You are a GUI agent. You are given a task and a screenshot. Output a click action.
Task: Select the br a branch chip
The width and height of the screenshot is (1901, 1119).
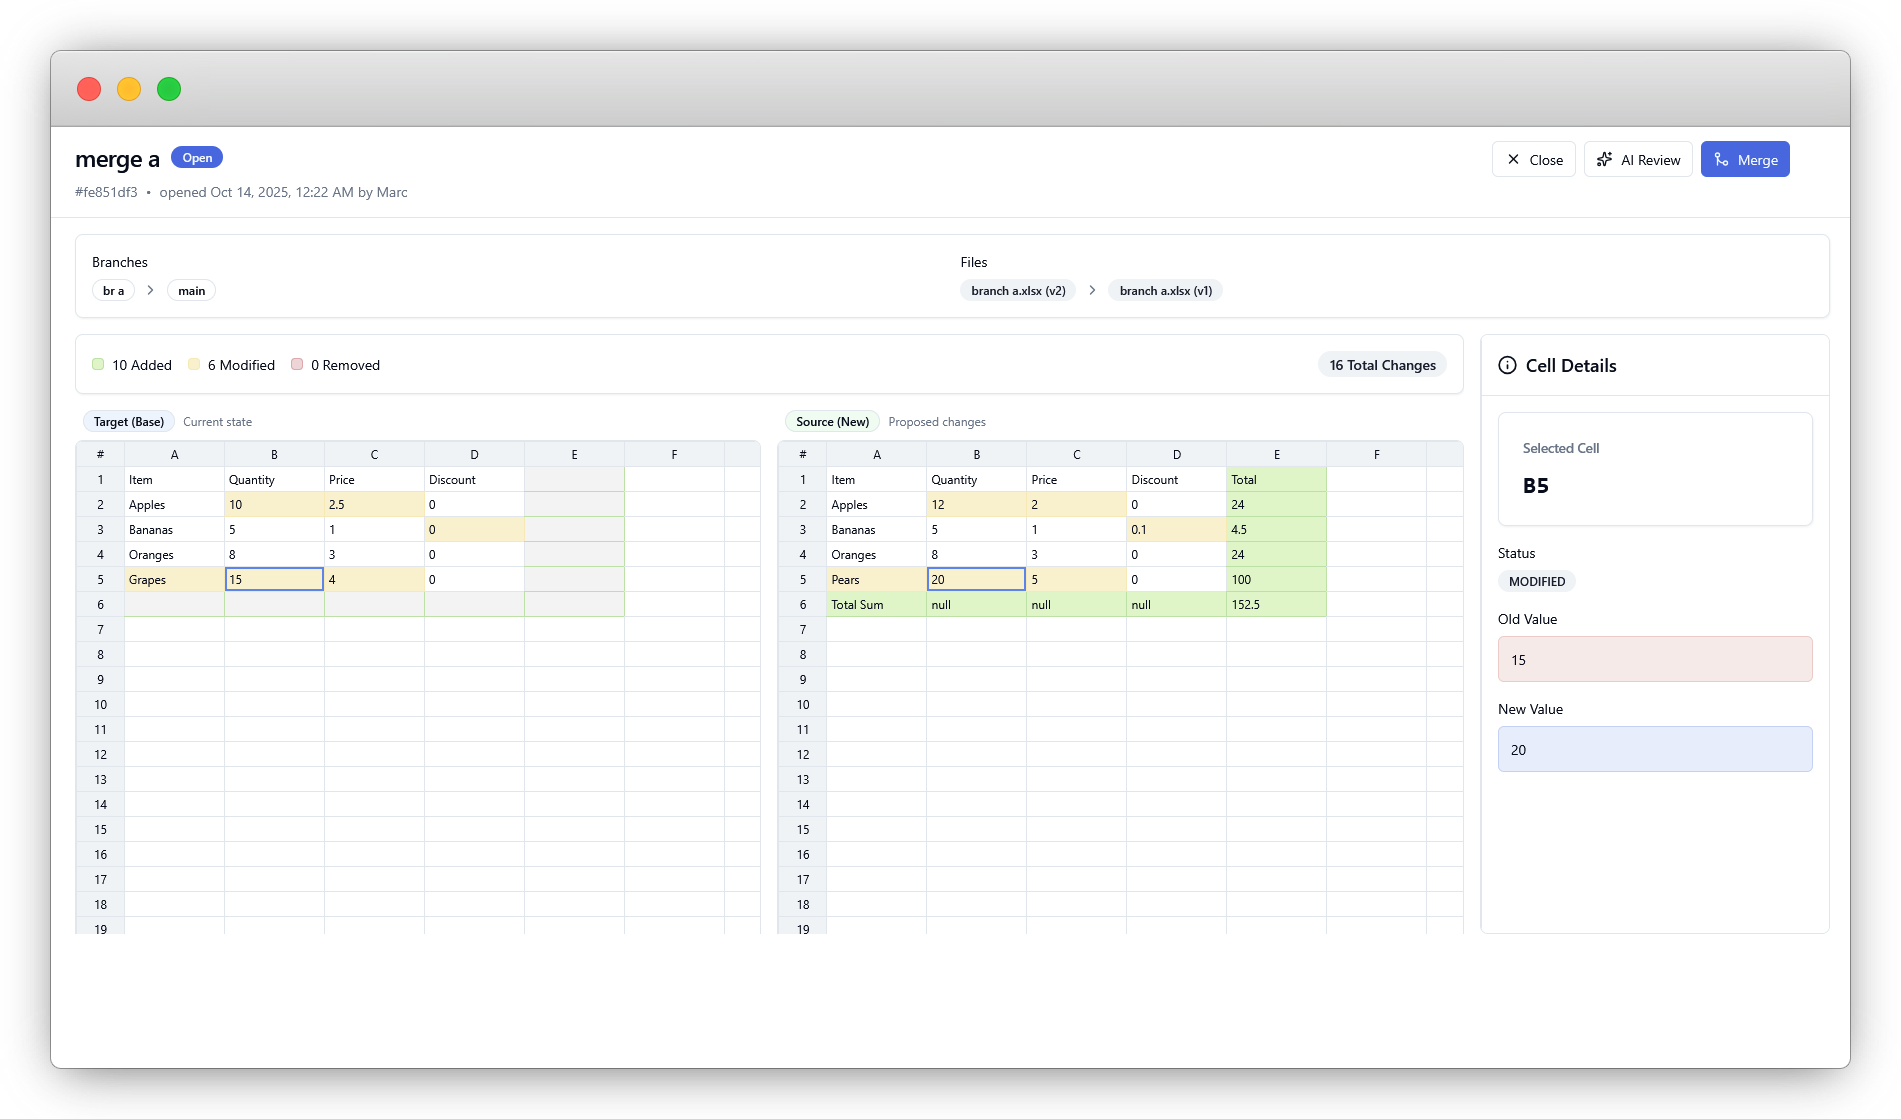pyautogui.click(x=113, y=290)
